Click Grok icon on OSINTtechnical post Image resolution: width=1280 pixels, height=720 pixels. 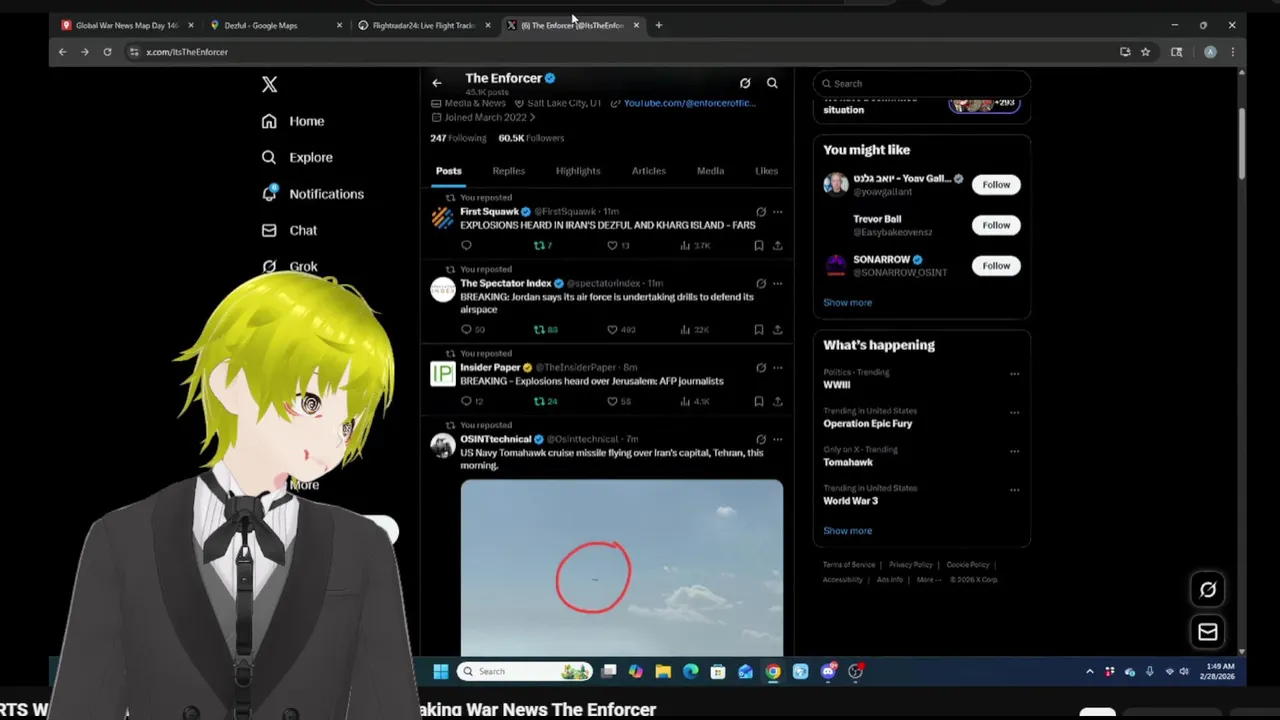tap(761, 439)
